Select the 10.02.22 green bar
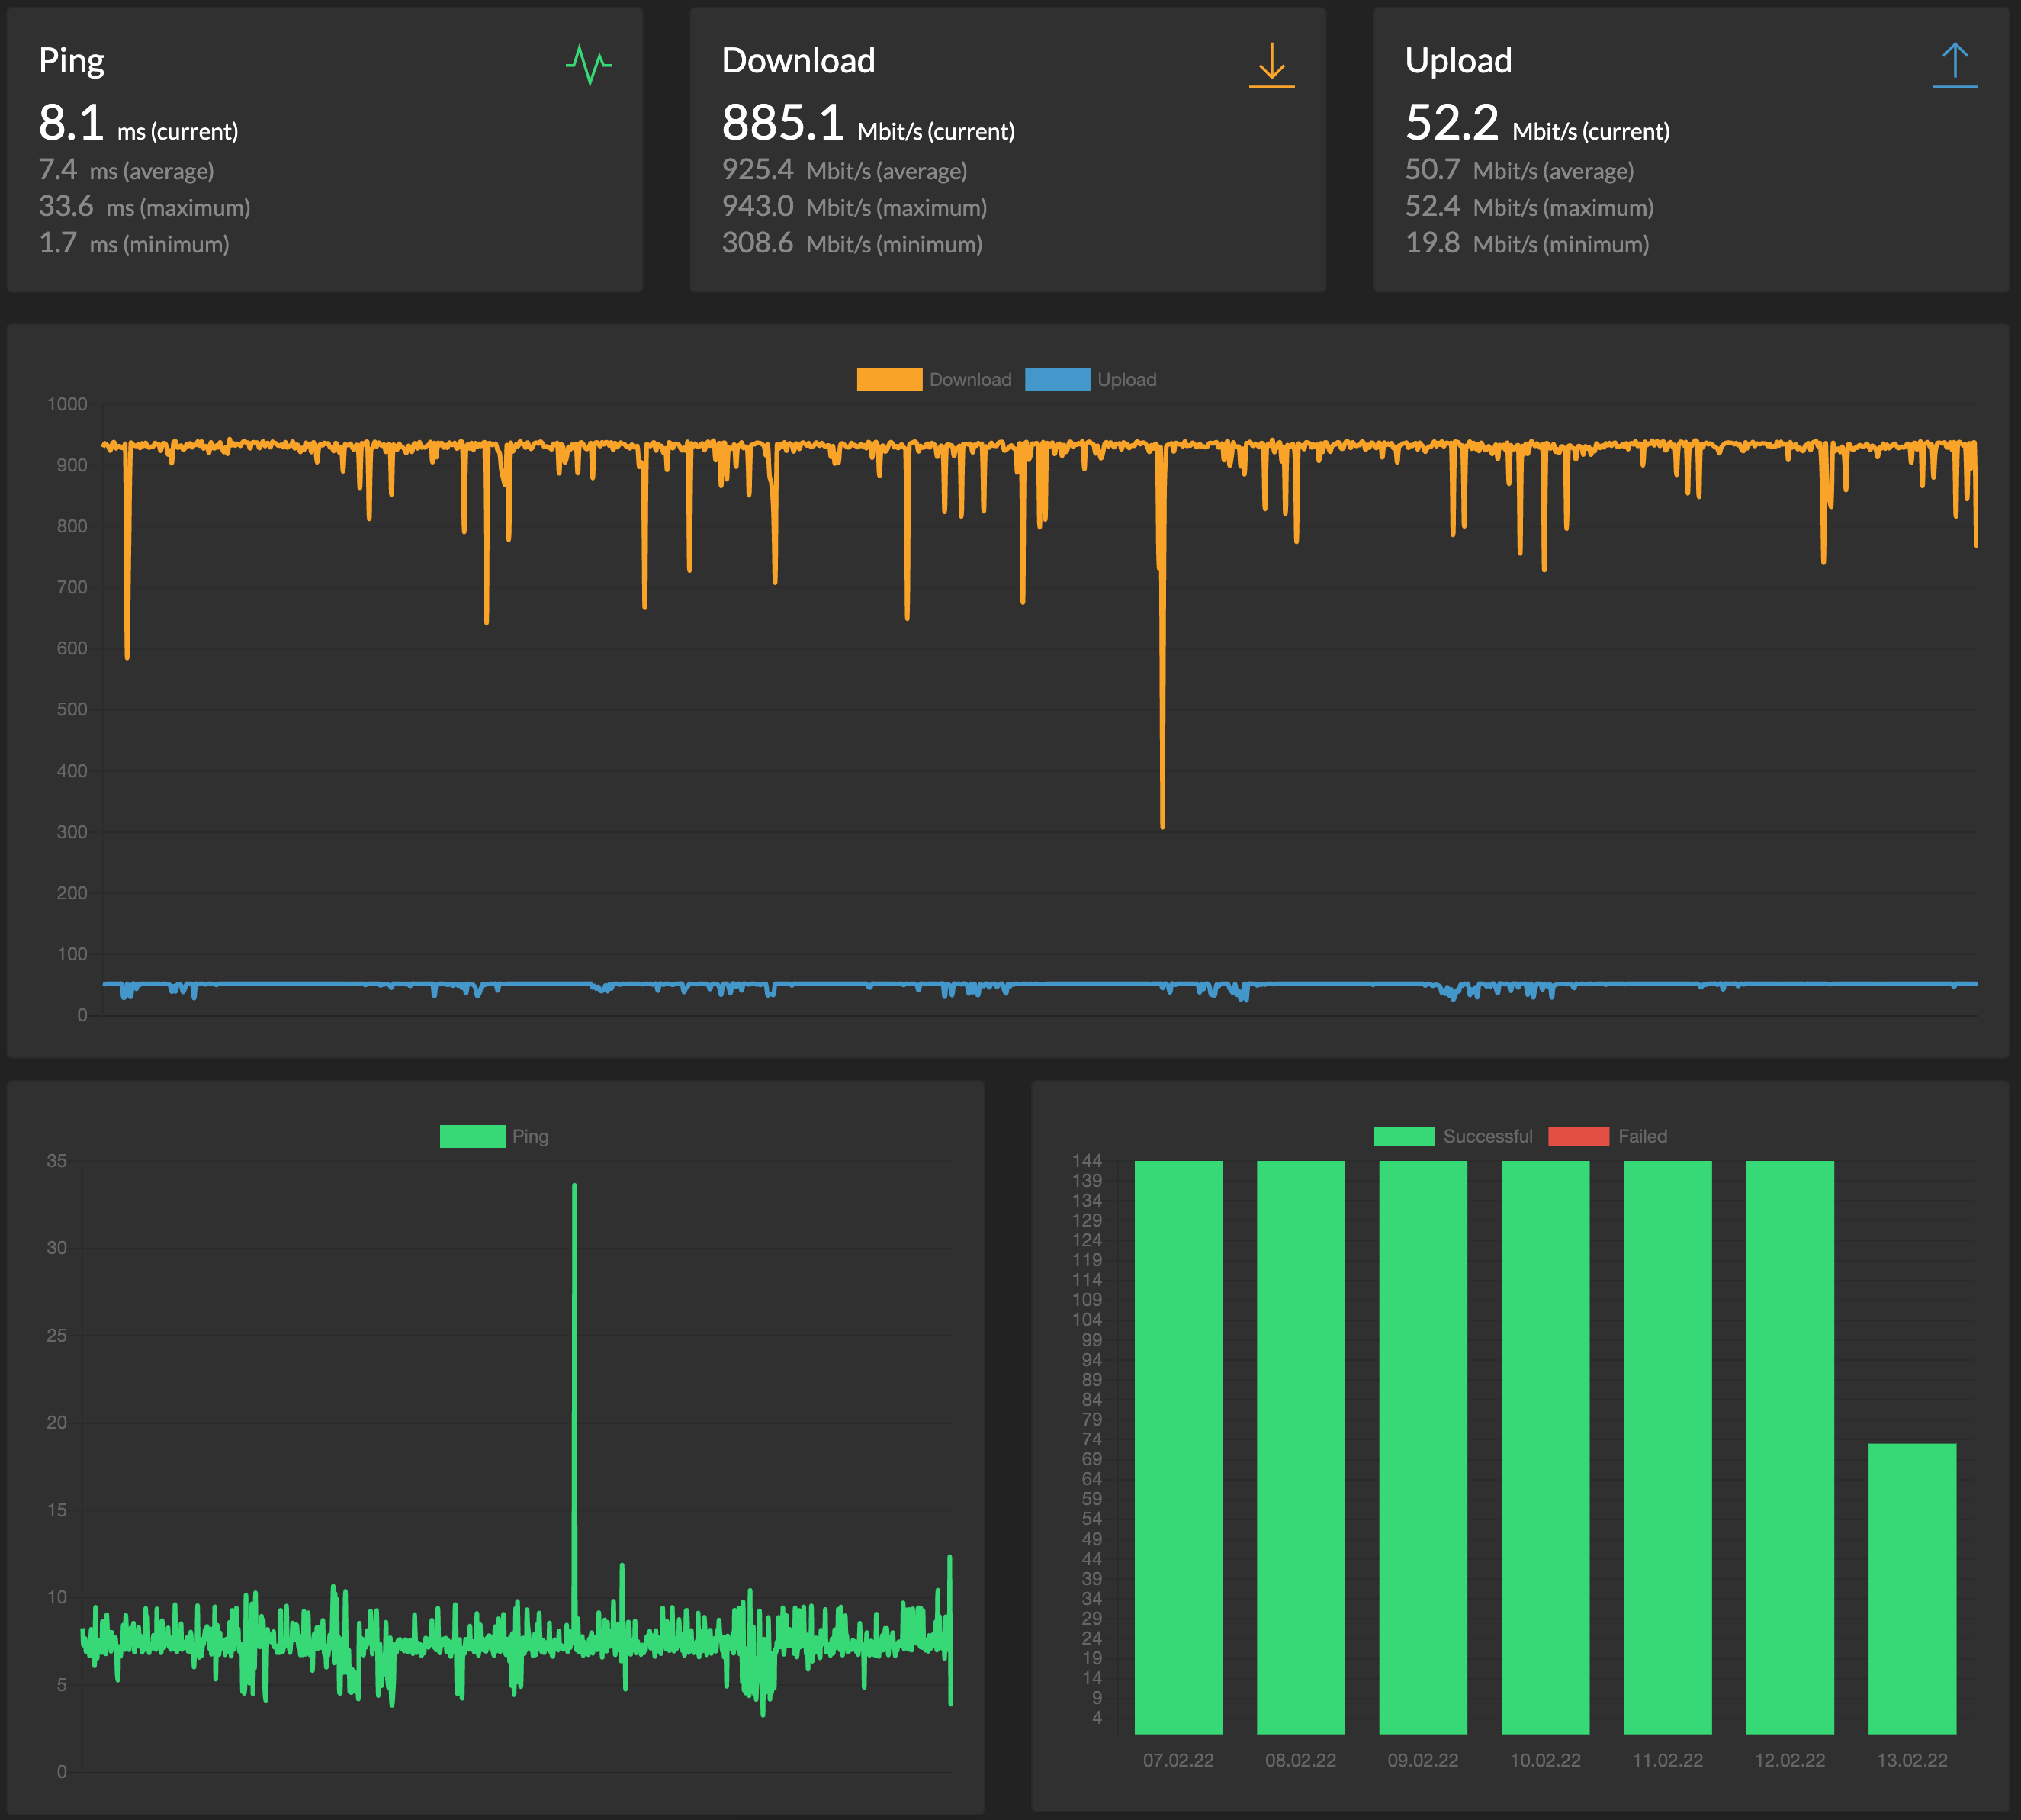Image resolution: width=2021 pixels, height=1820 pixels. (x=1545, y=1446)
